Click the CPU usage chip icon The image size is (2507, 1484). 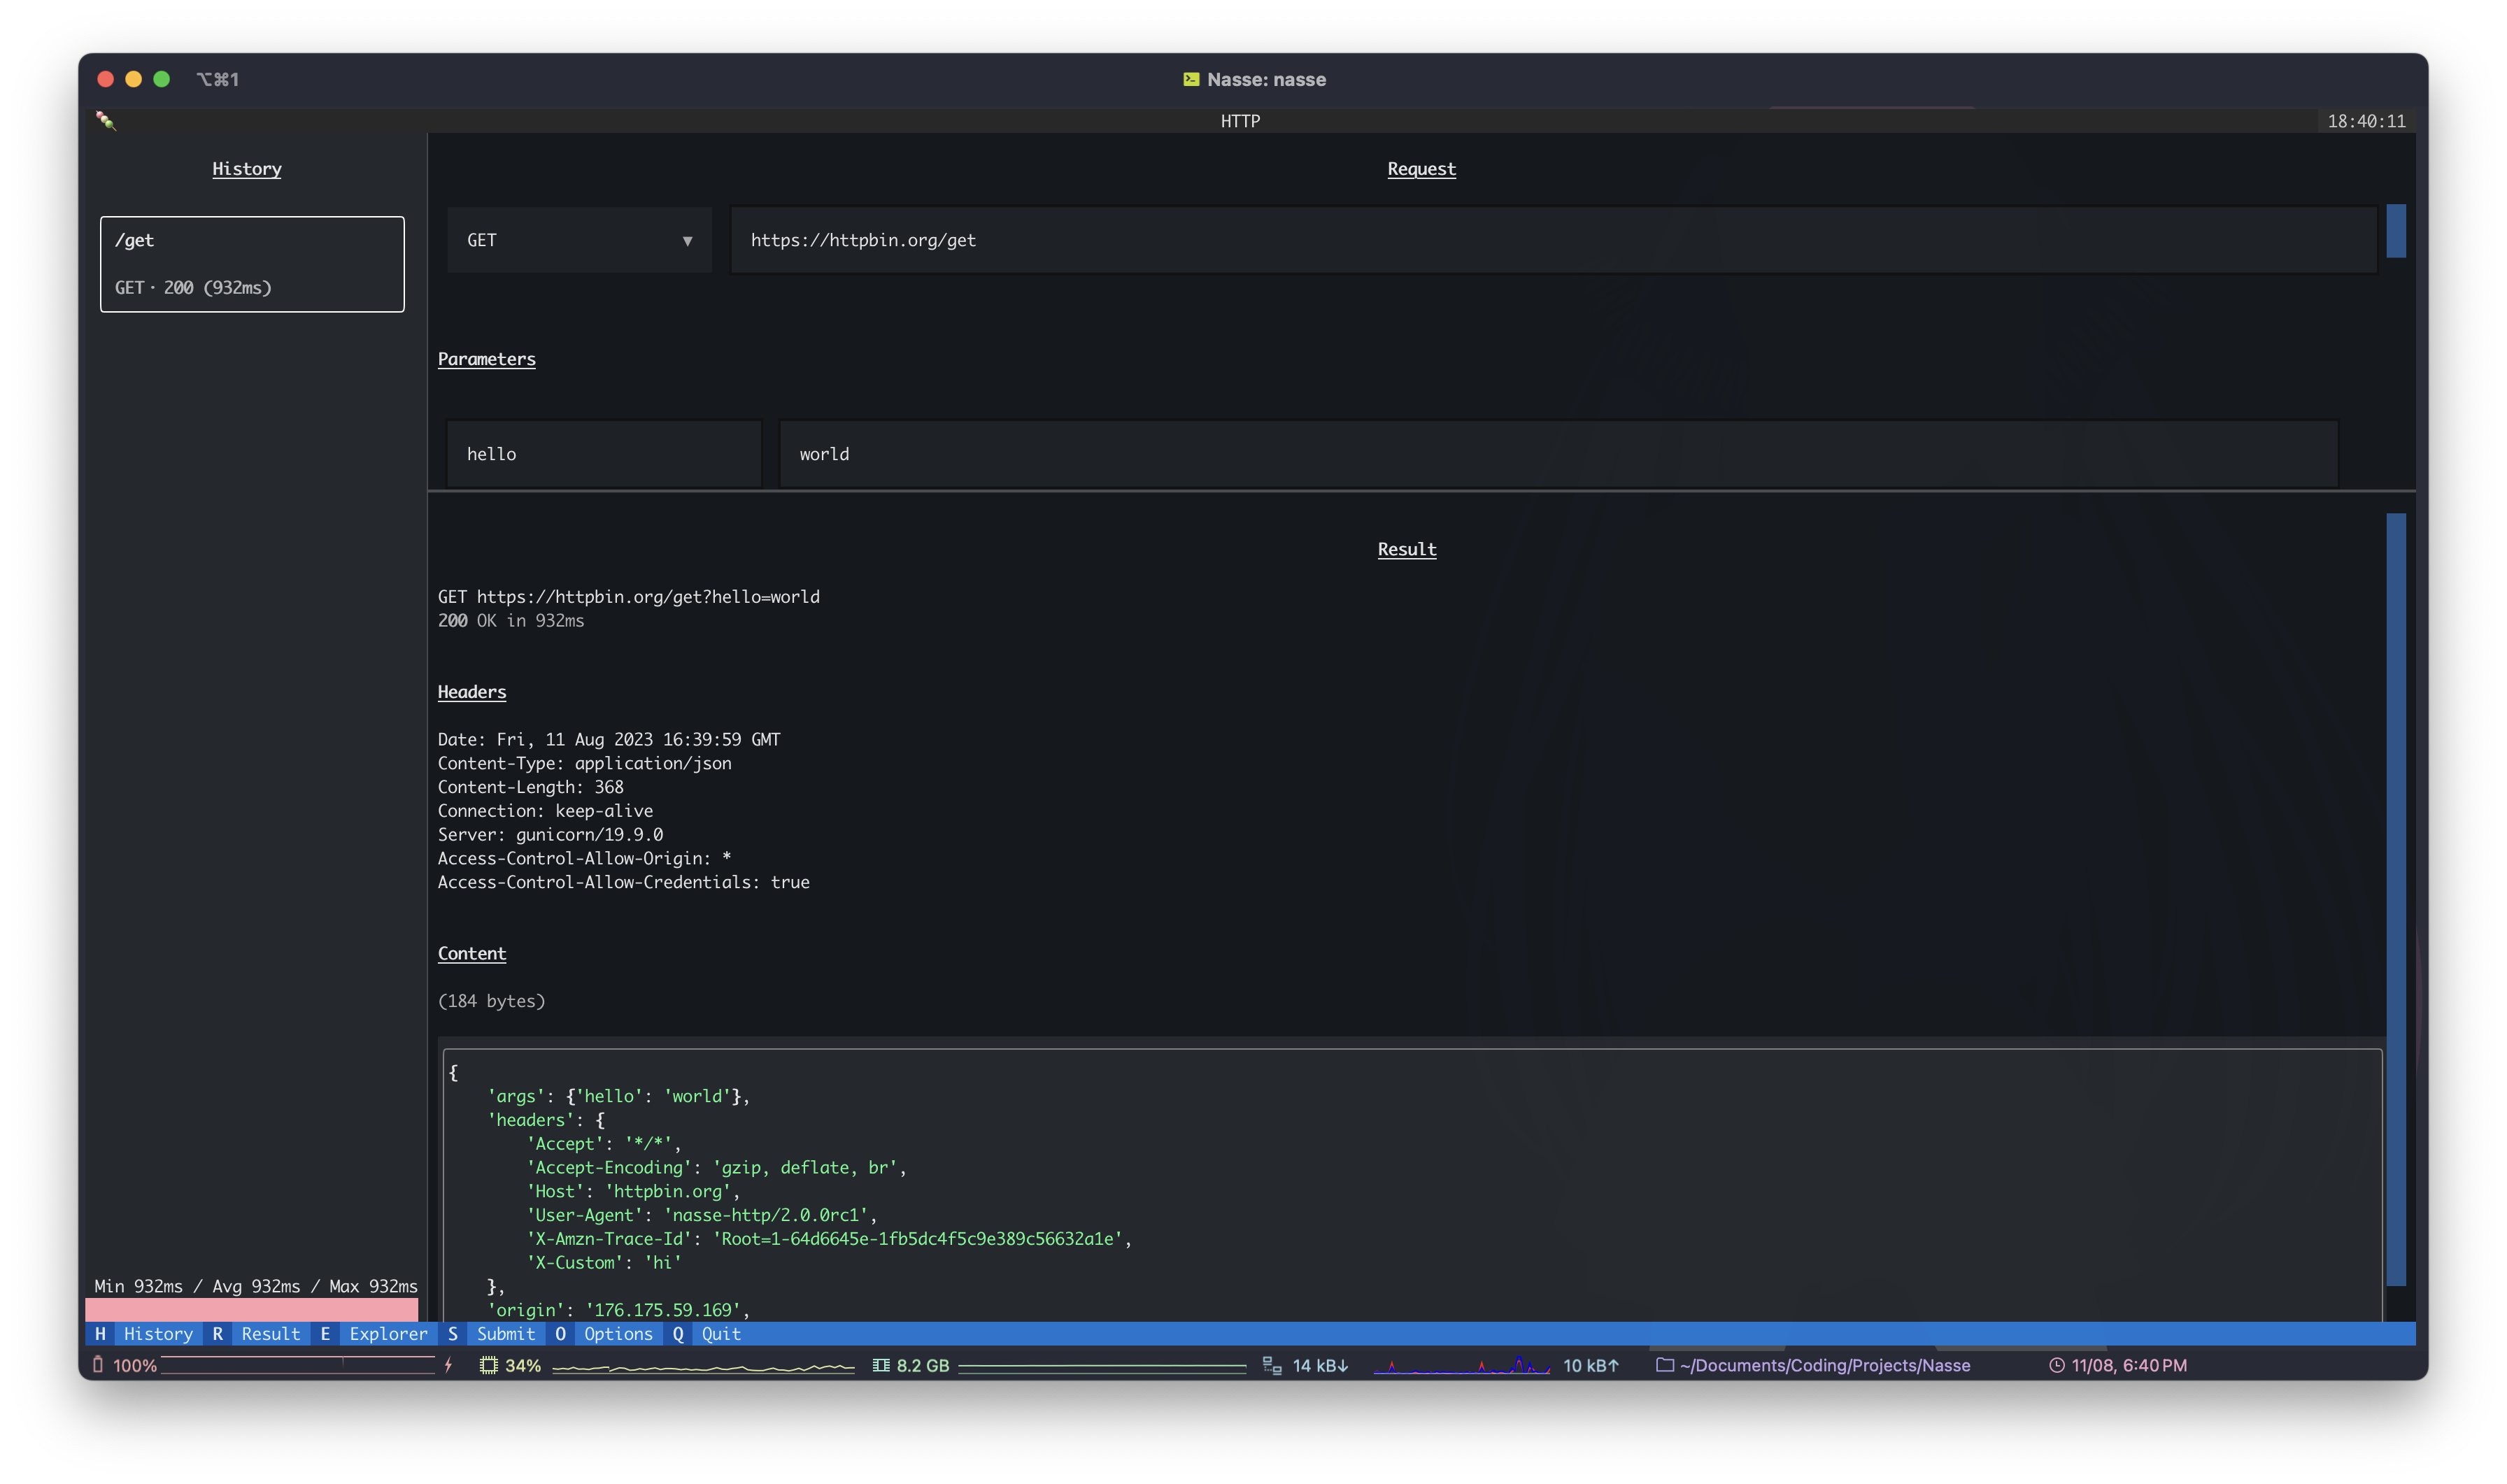[x=488, y=1365]
